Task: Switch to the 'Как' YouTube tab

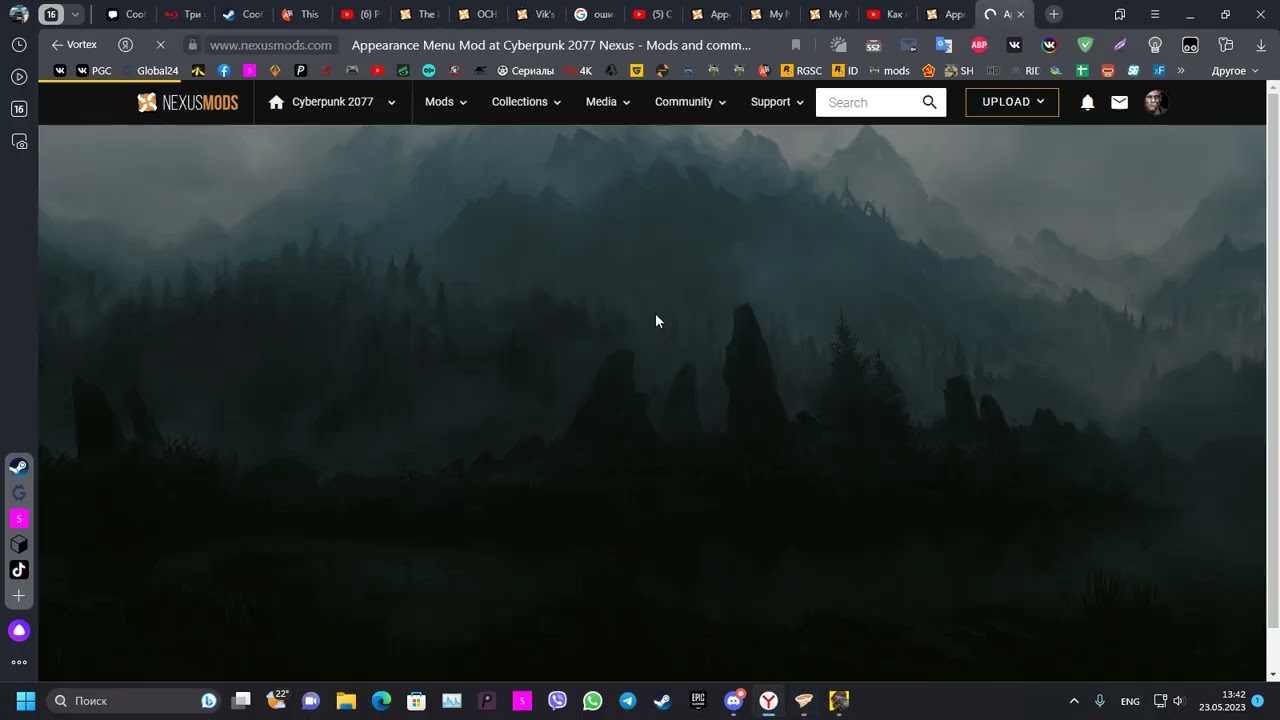Action: click(x=886, y=15)
